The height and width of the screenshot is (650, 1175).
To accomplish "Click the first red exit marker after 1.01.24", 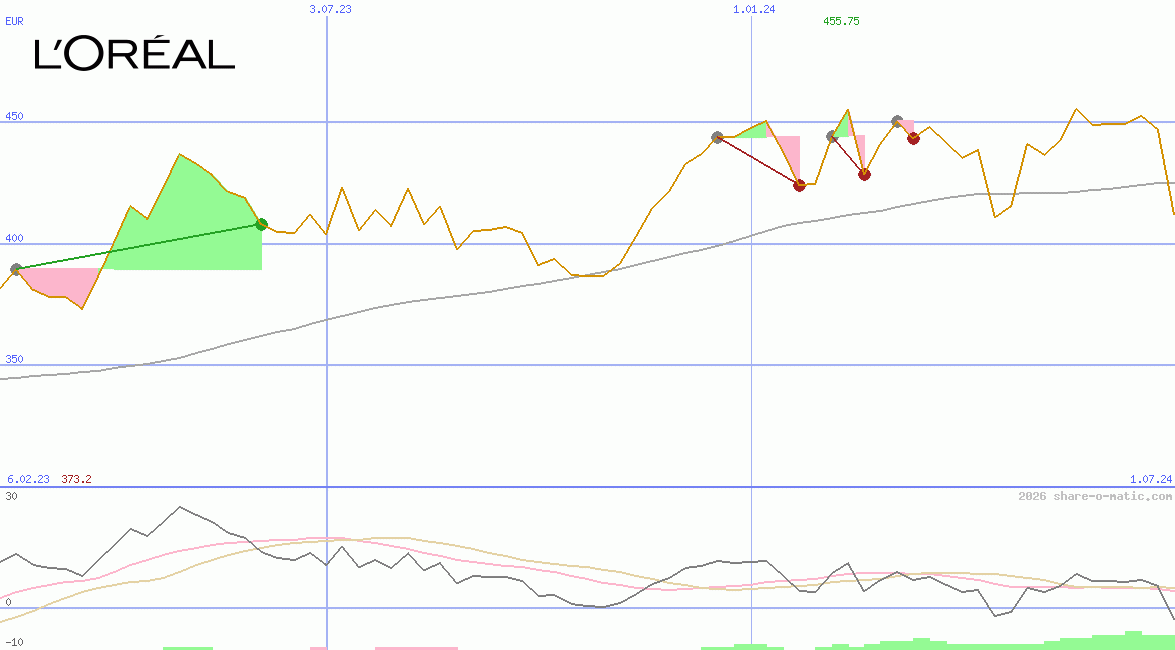I will [799, 185].
